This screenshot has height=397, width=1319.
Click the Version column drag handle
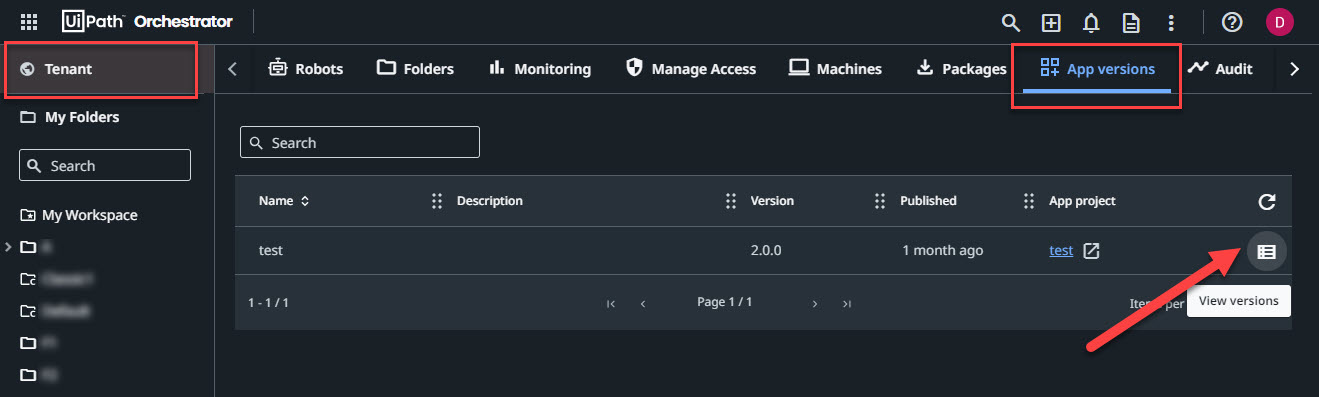point(731,201)
